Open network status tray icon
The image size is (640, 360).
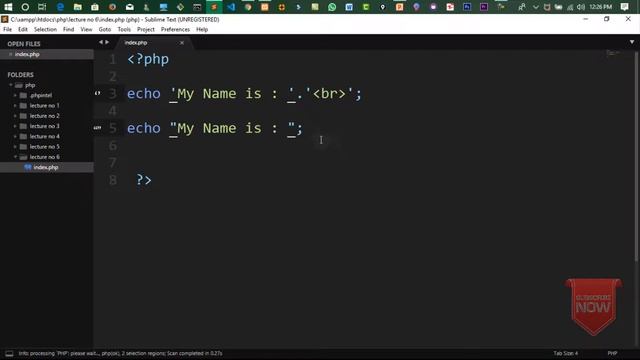570,7
